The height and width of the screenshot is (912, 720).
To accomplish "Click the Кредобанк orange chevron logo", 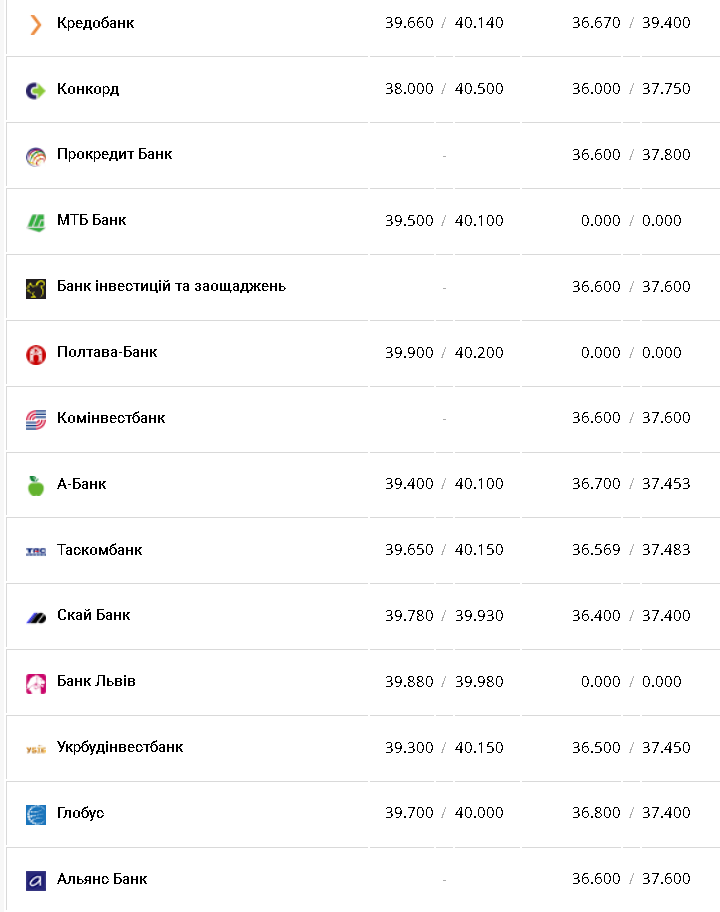I will click(36, 24).
